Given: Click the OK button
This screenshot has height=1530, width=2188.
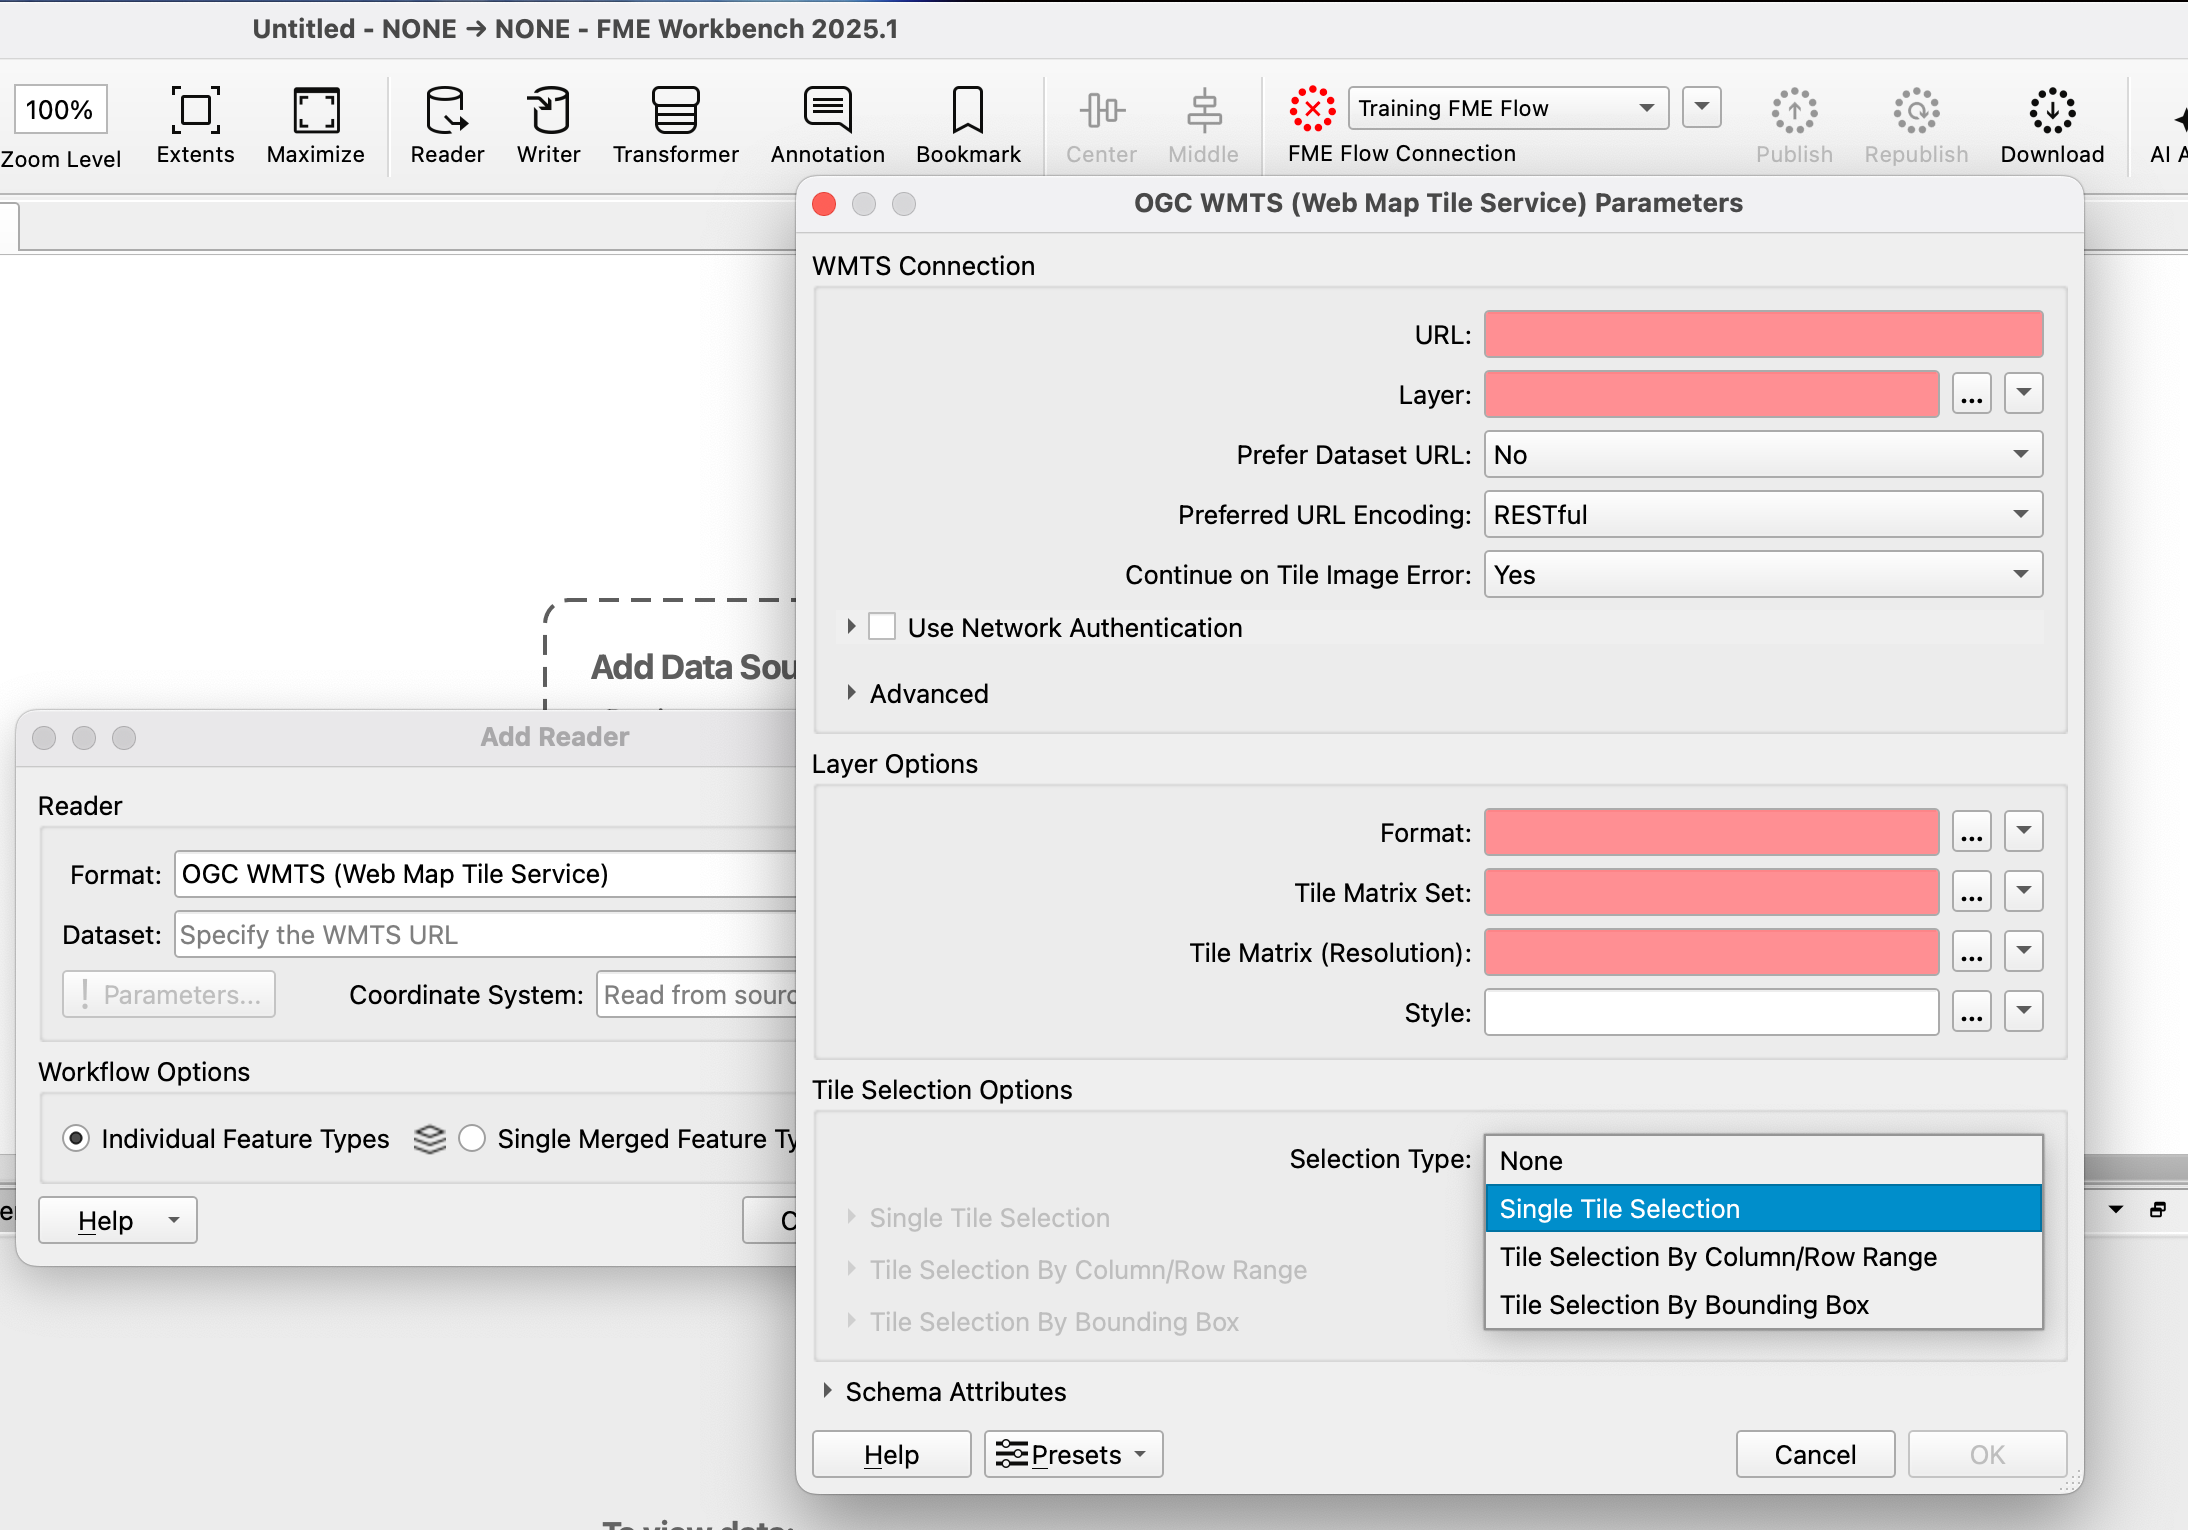Looking at the screenshot, I should click(x=1987, y=1454).
